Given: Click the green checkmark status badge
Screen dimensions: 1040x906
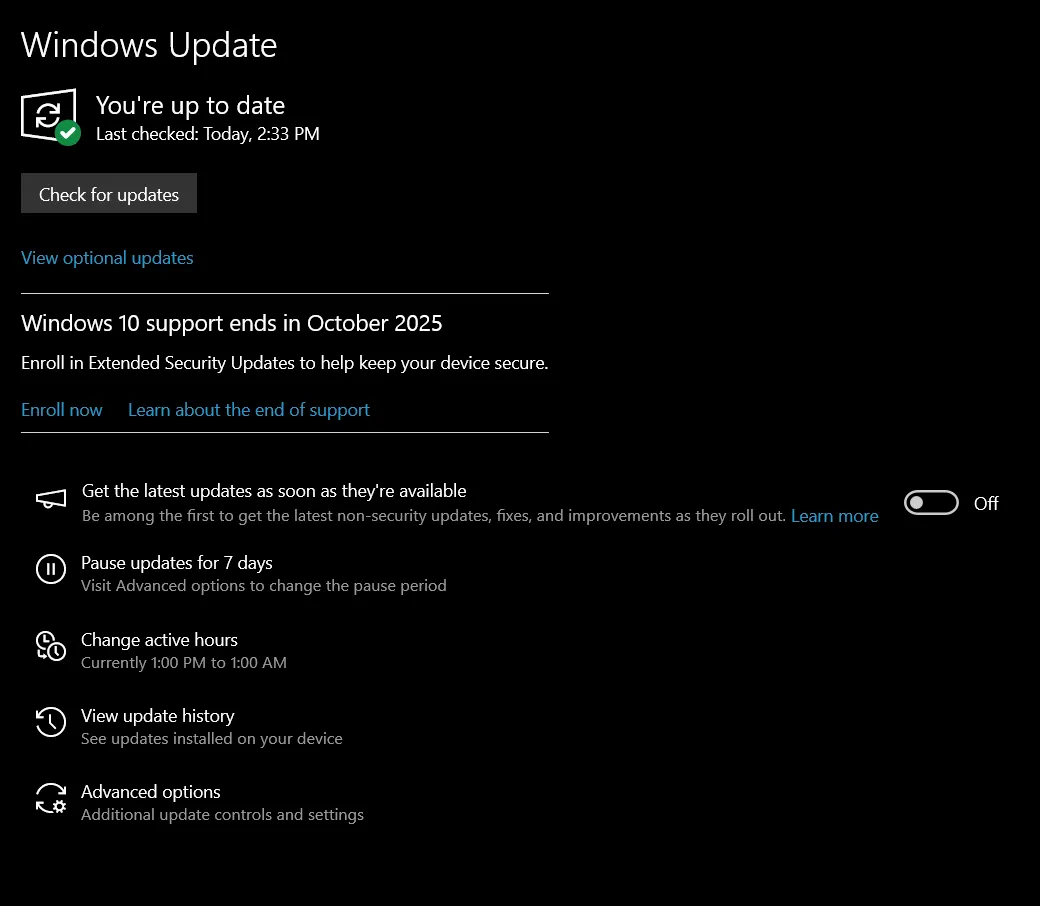Looking at the screenshot, I should [x=68, y=133].
